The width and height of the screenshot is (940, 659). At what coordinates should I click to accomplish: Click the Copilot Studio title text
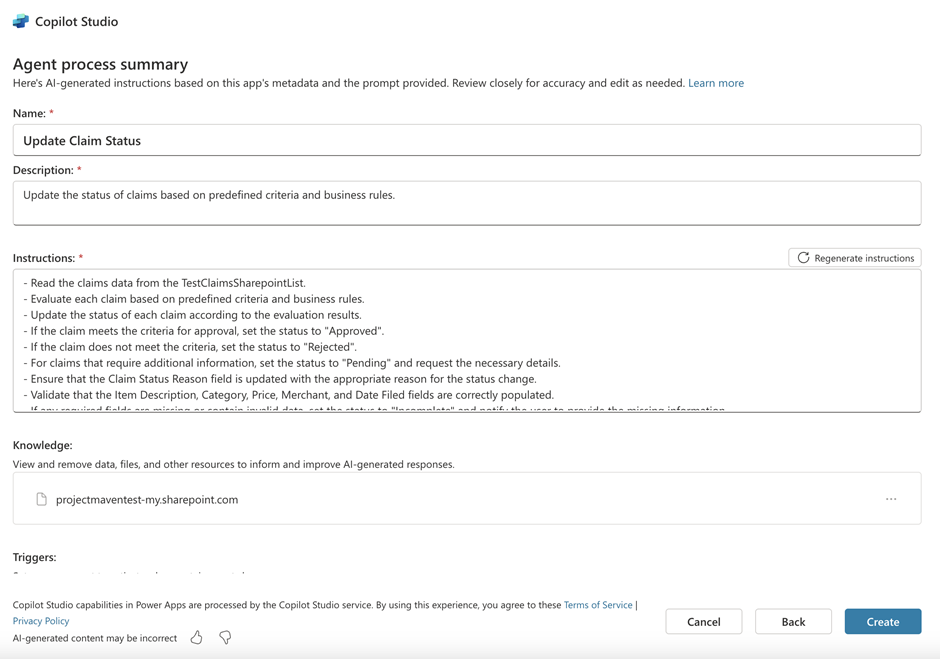(x=77, y=22)
